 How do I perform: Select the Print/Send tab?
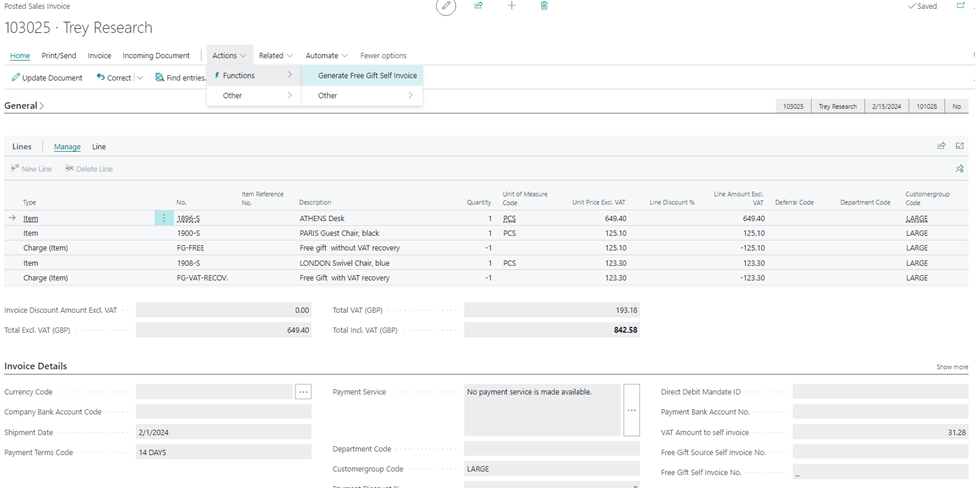[59, 55]
